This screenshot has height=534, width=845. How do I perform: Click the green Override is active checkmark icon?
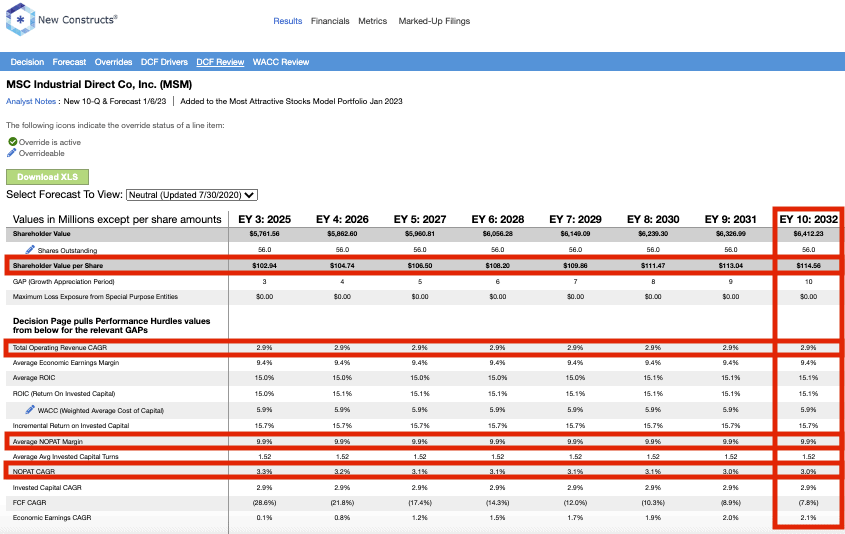12,142
